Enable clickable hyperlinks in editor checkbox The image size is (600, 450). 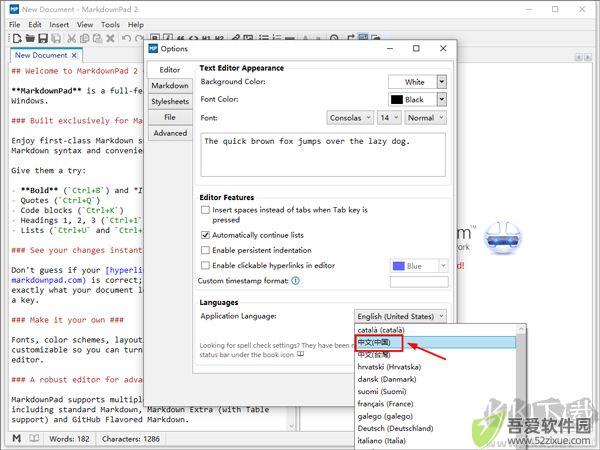point(205,266)
